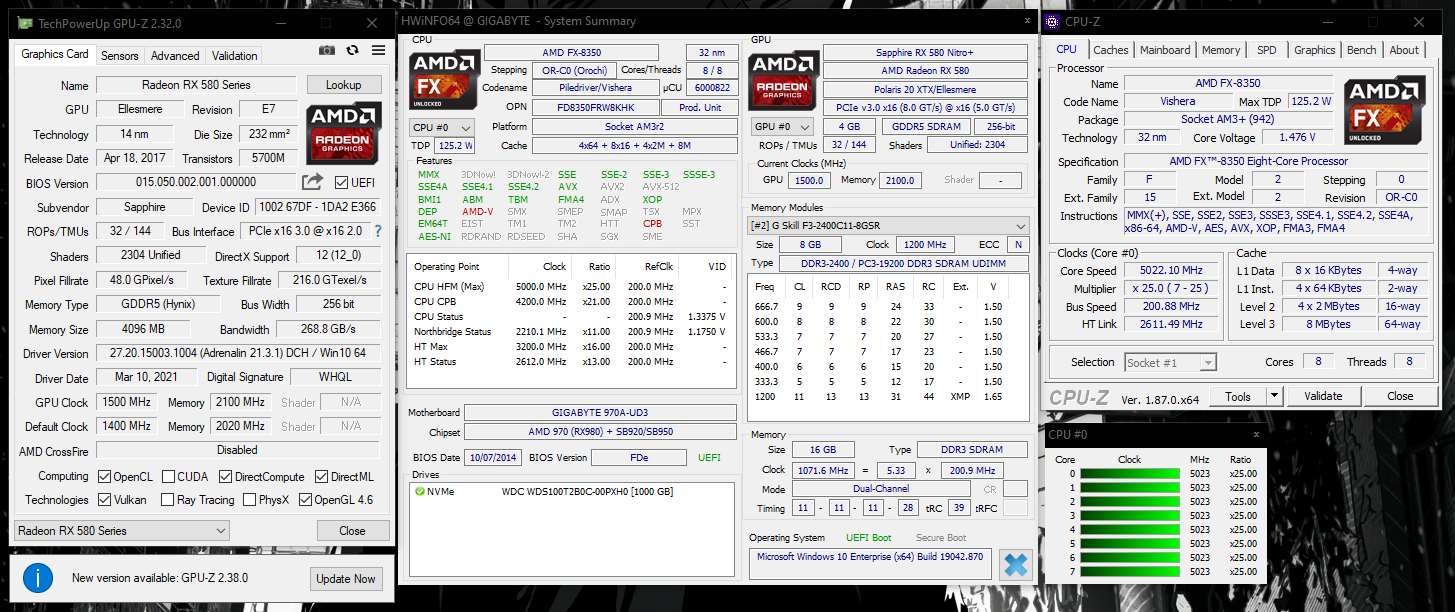Click the Bus Interface question mark icon
Screen dimensions: 1455x612
tap(378, 231)
